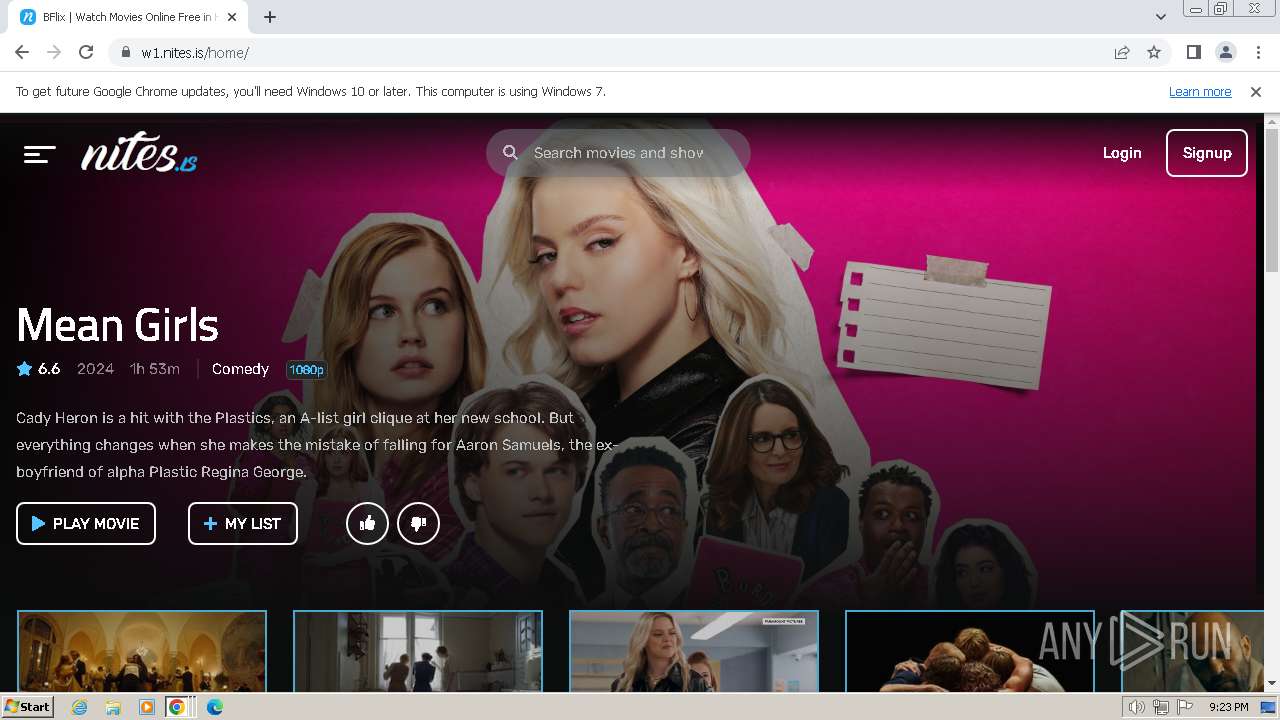View site security lock info
Screen dimensions: 1280x720
point(125,53)
